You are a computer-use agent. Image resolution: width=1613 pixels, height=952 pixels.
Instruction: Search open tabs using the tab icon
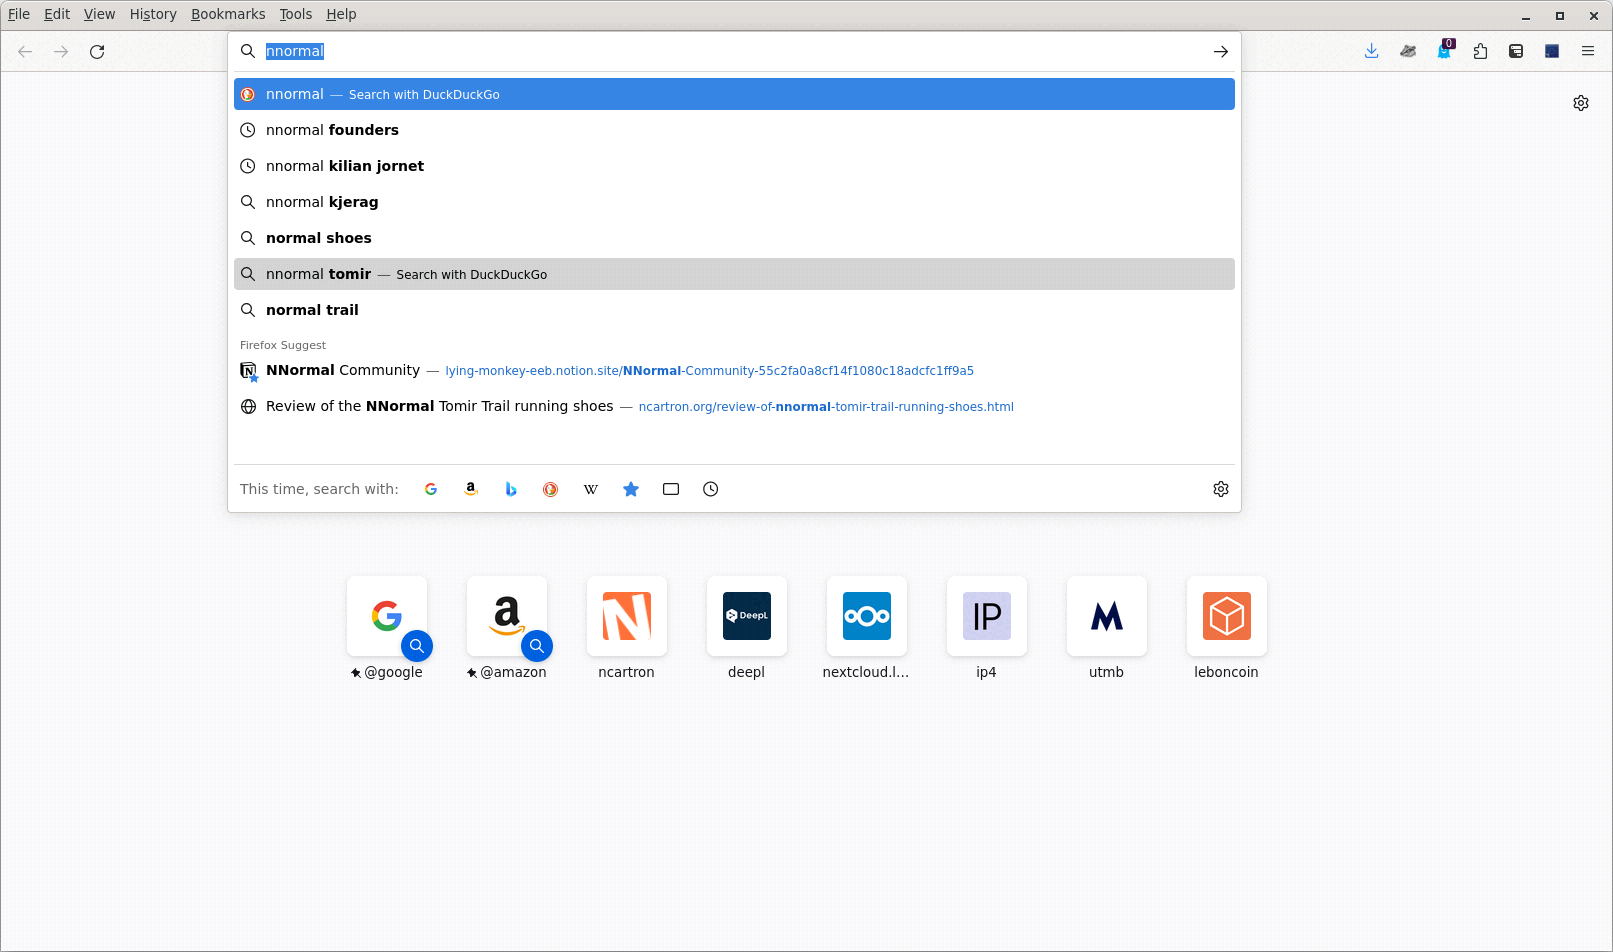click(671, 489)
